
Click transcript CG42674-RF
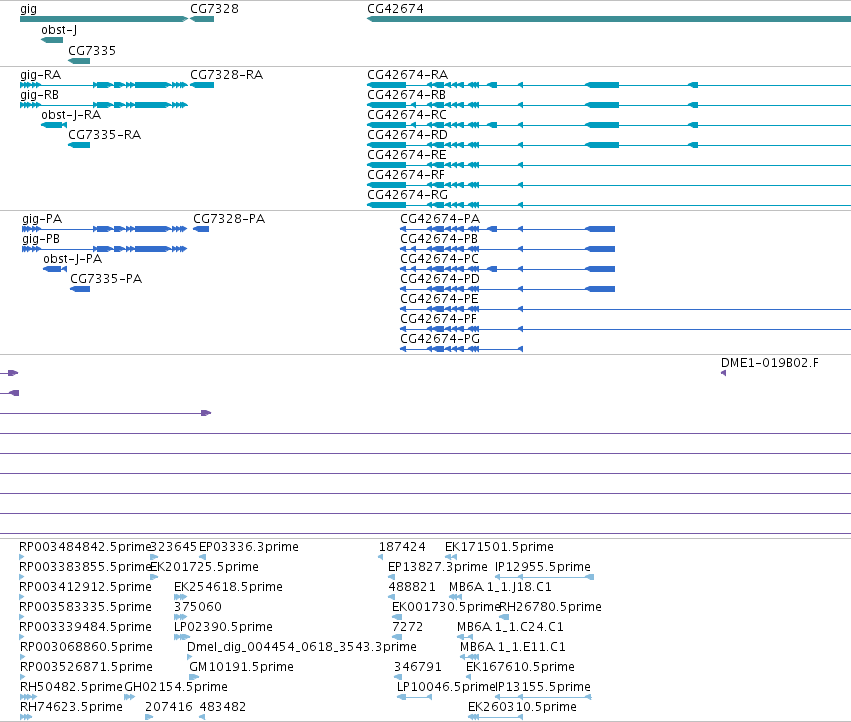[406, 175]
